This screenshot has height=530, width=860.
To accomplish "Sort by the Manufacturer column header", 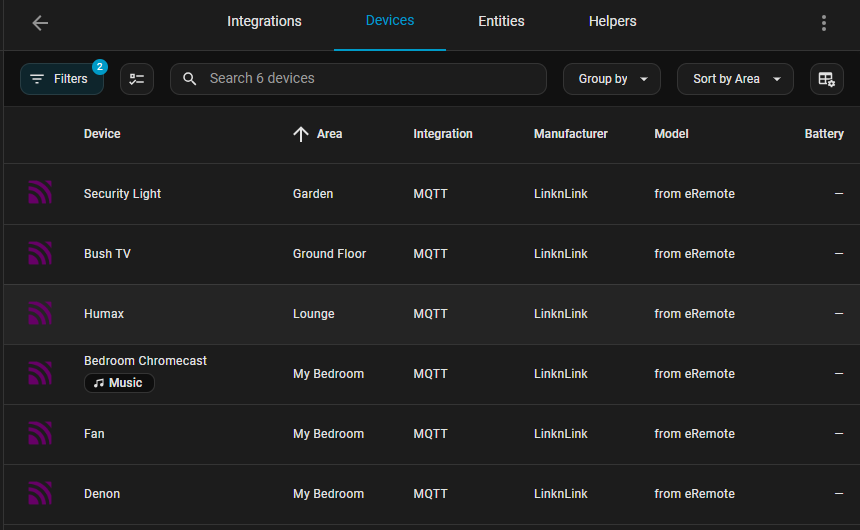I will [x=570, y=134].
